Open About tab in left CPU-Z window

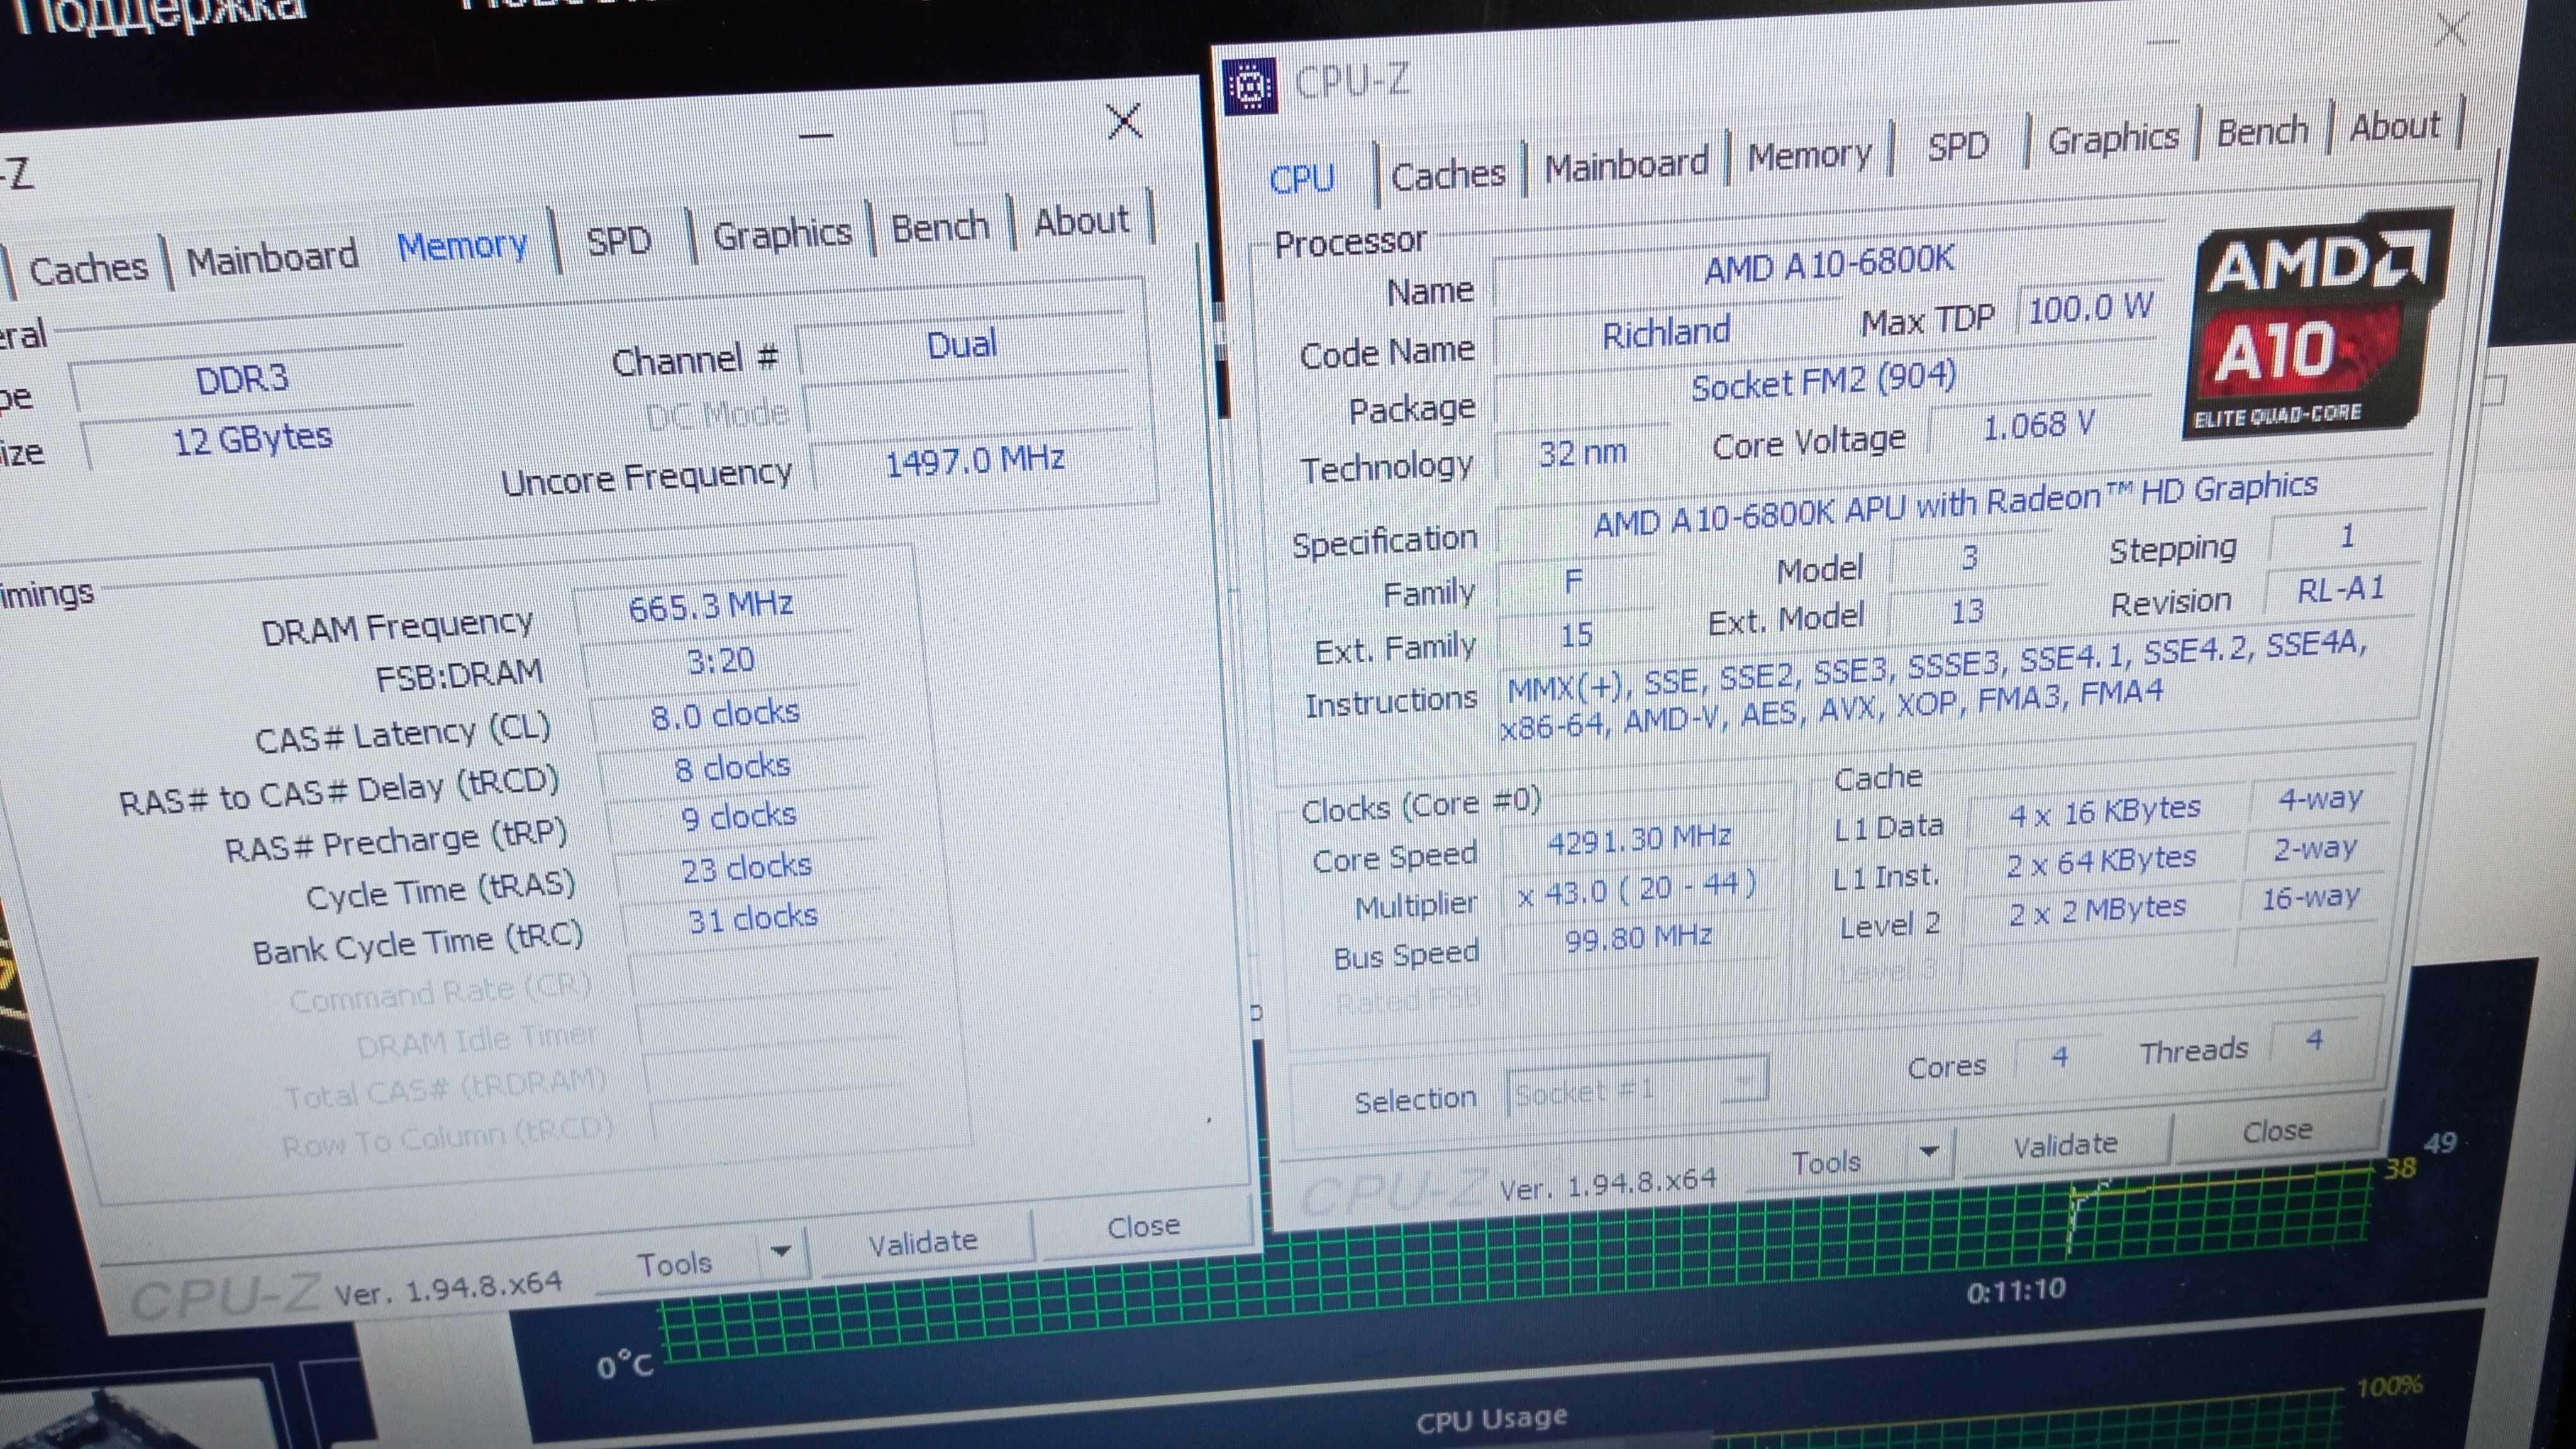[x=1081, y=220]
